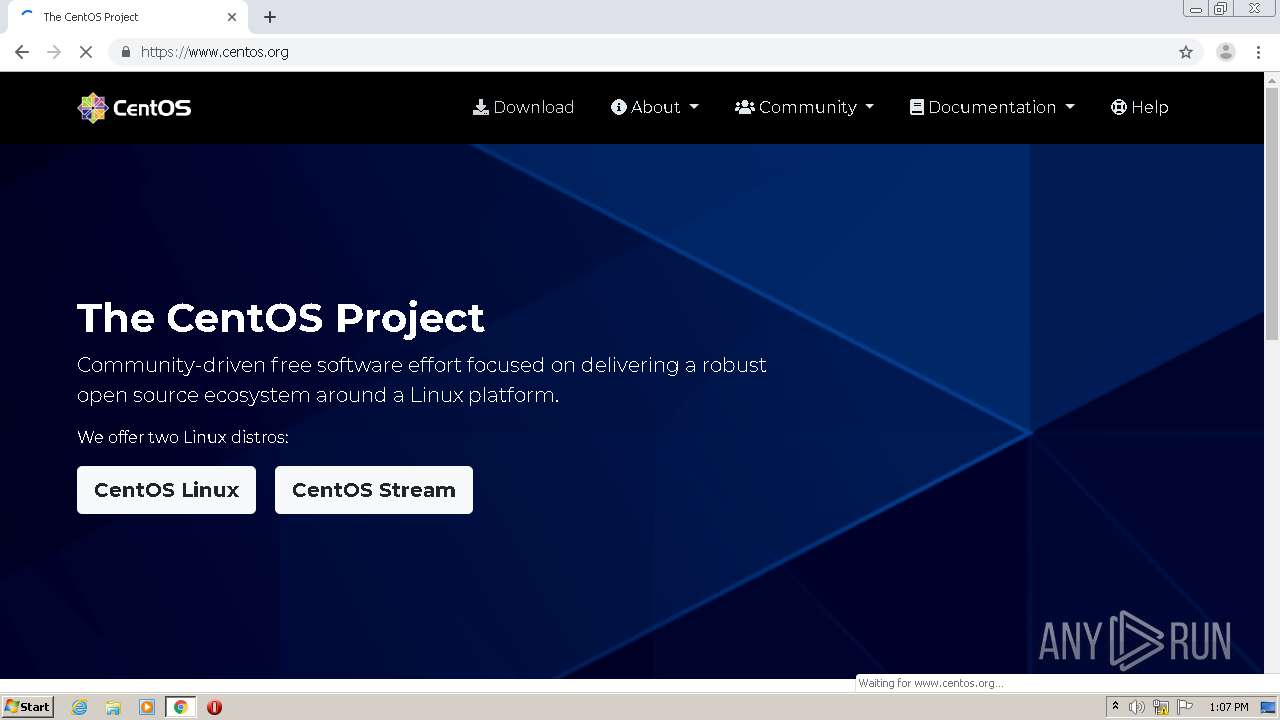Click the lifebuoy icon beside Help
This screenshot has width=1280, height=720.
pos(1118,107)
